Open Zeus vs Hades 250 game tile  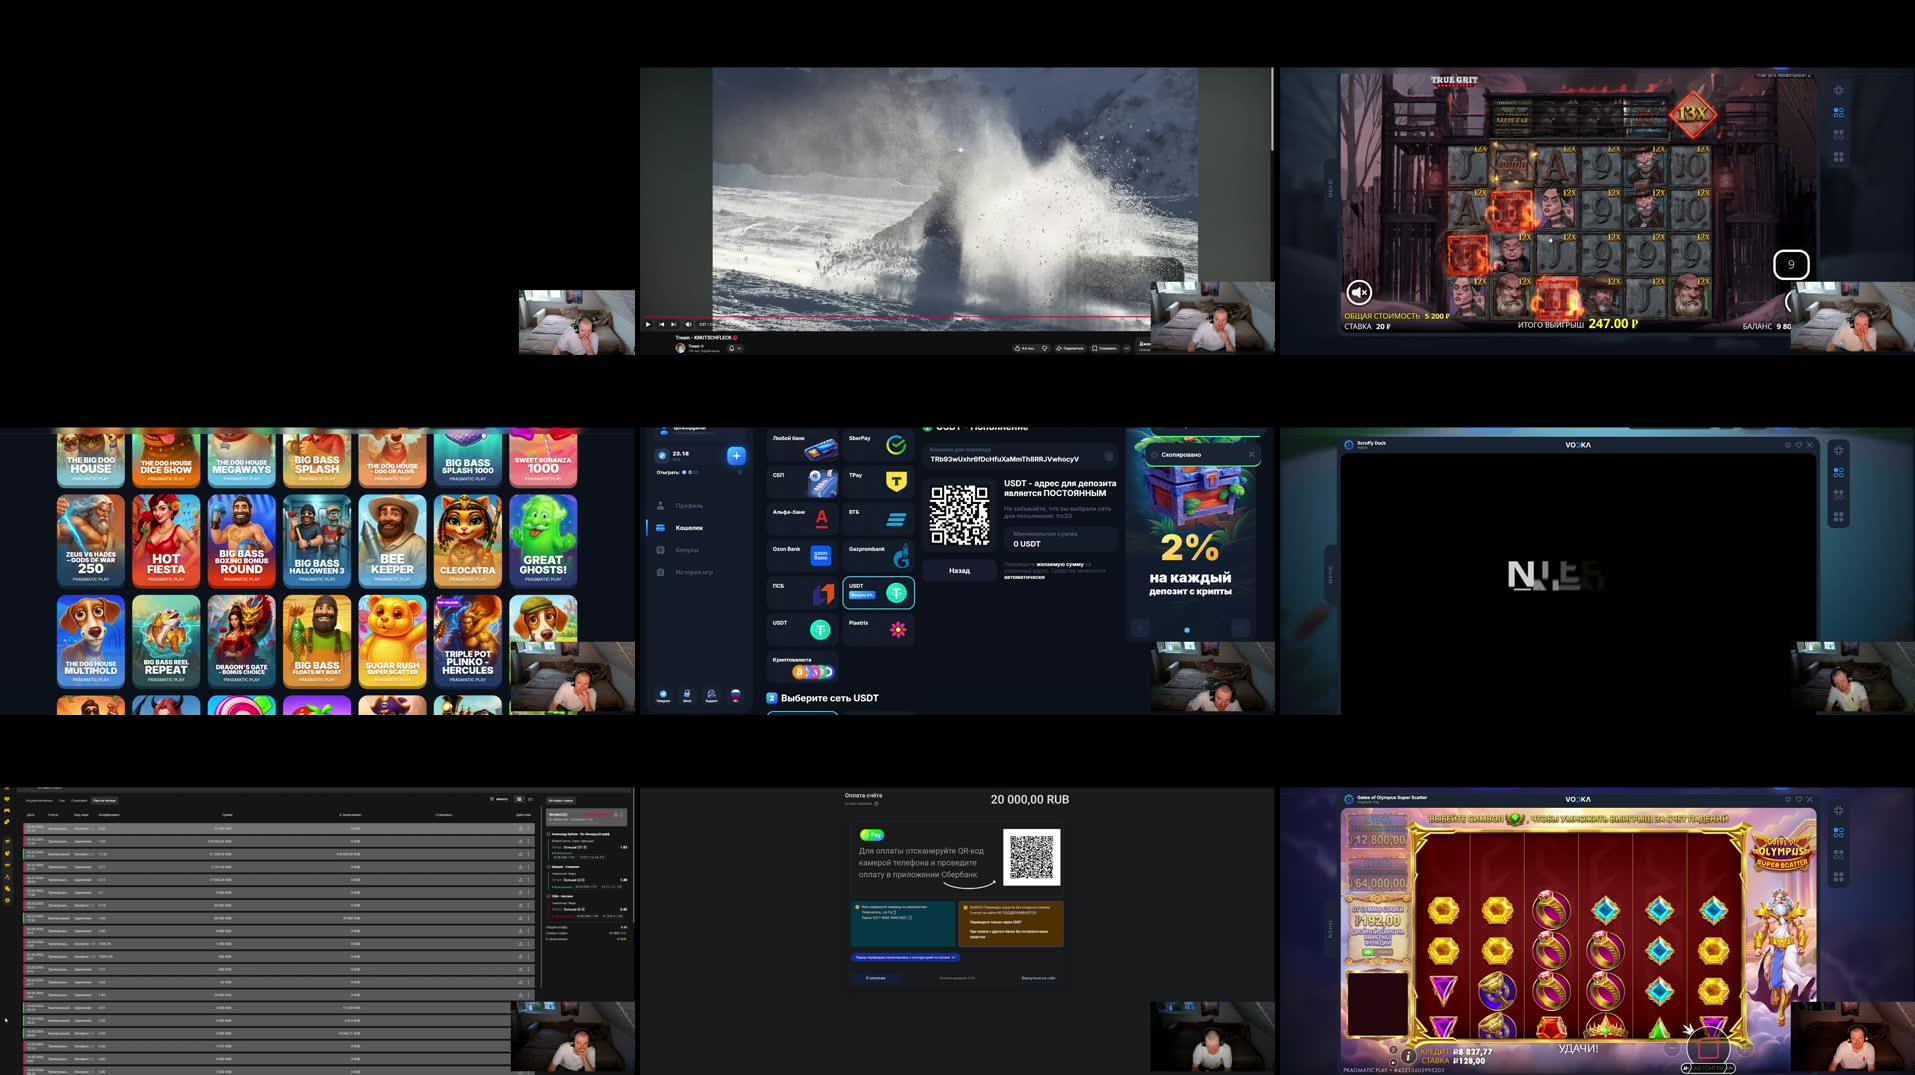pos(91,540)
